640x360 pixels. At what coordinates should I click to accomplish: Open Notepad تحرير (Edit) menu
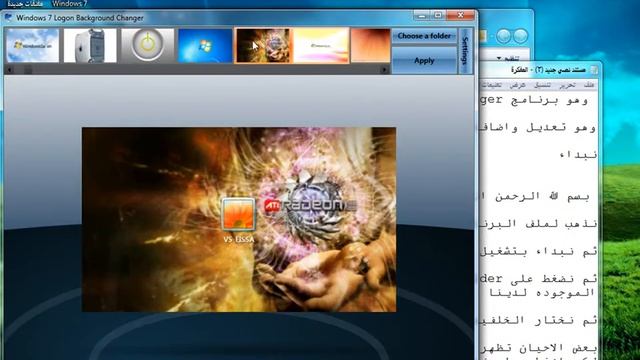point(567,85)
